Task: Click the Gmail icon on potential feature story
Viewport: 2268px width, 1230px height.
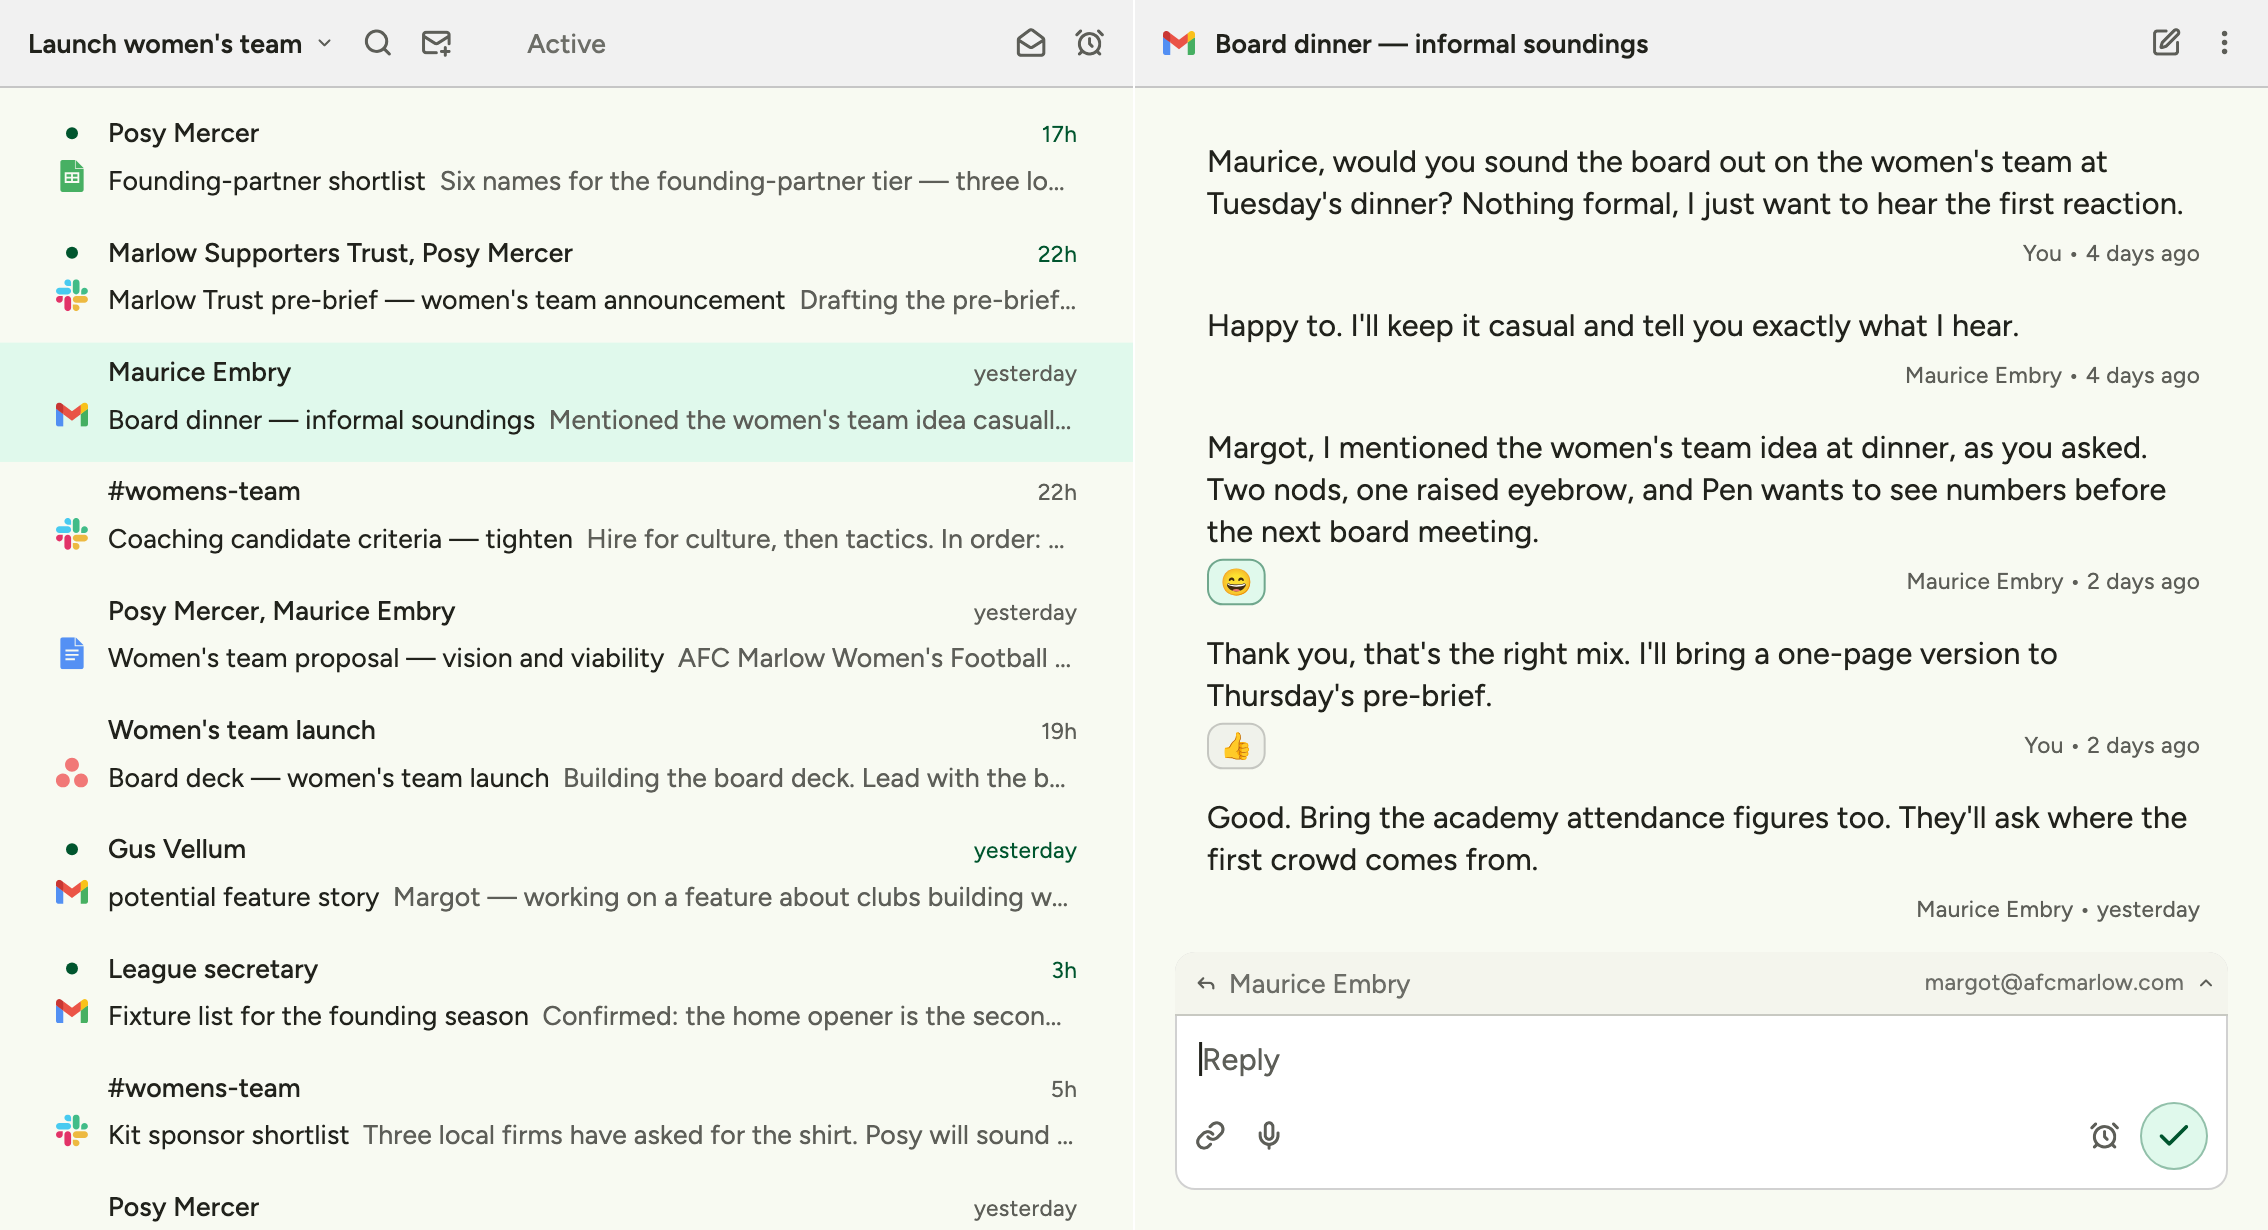Action: 72,892
